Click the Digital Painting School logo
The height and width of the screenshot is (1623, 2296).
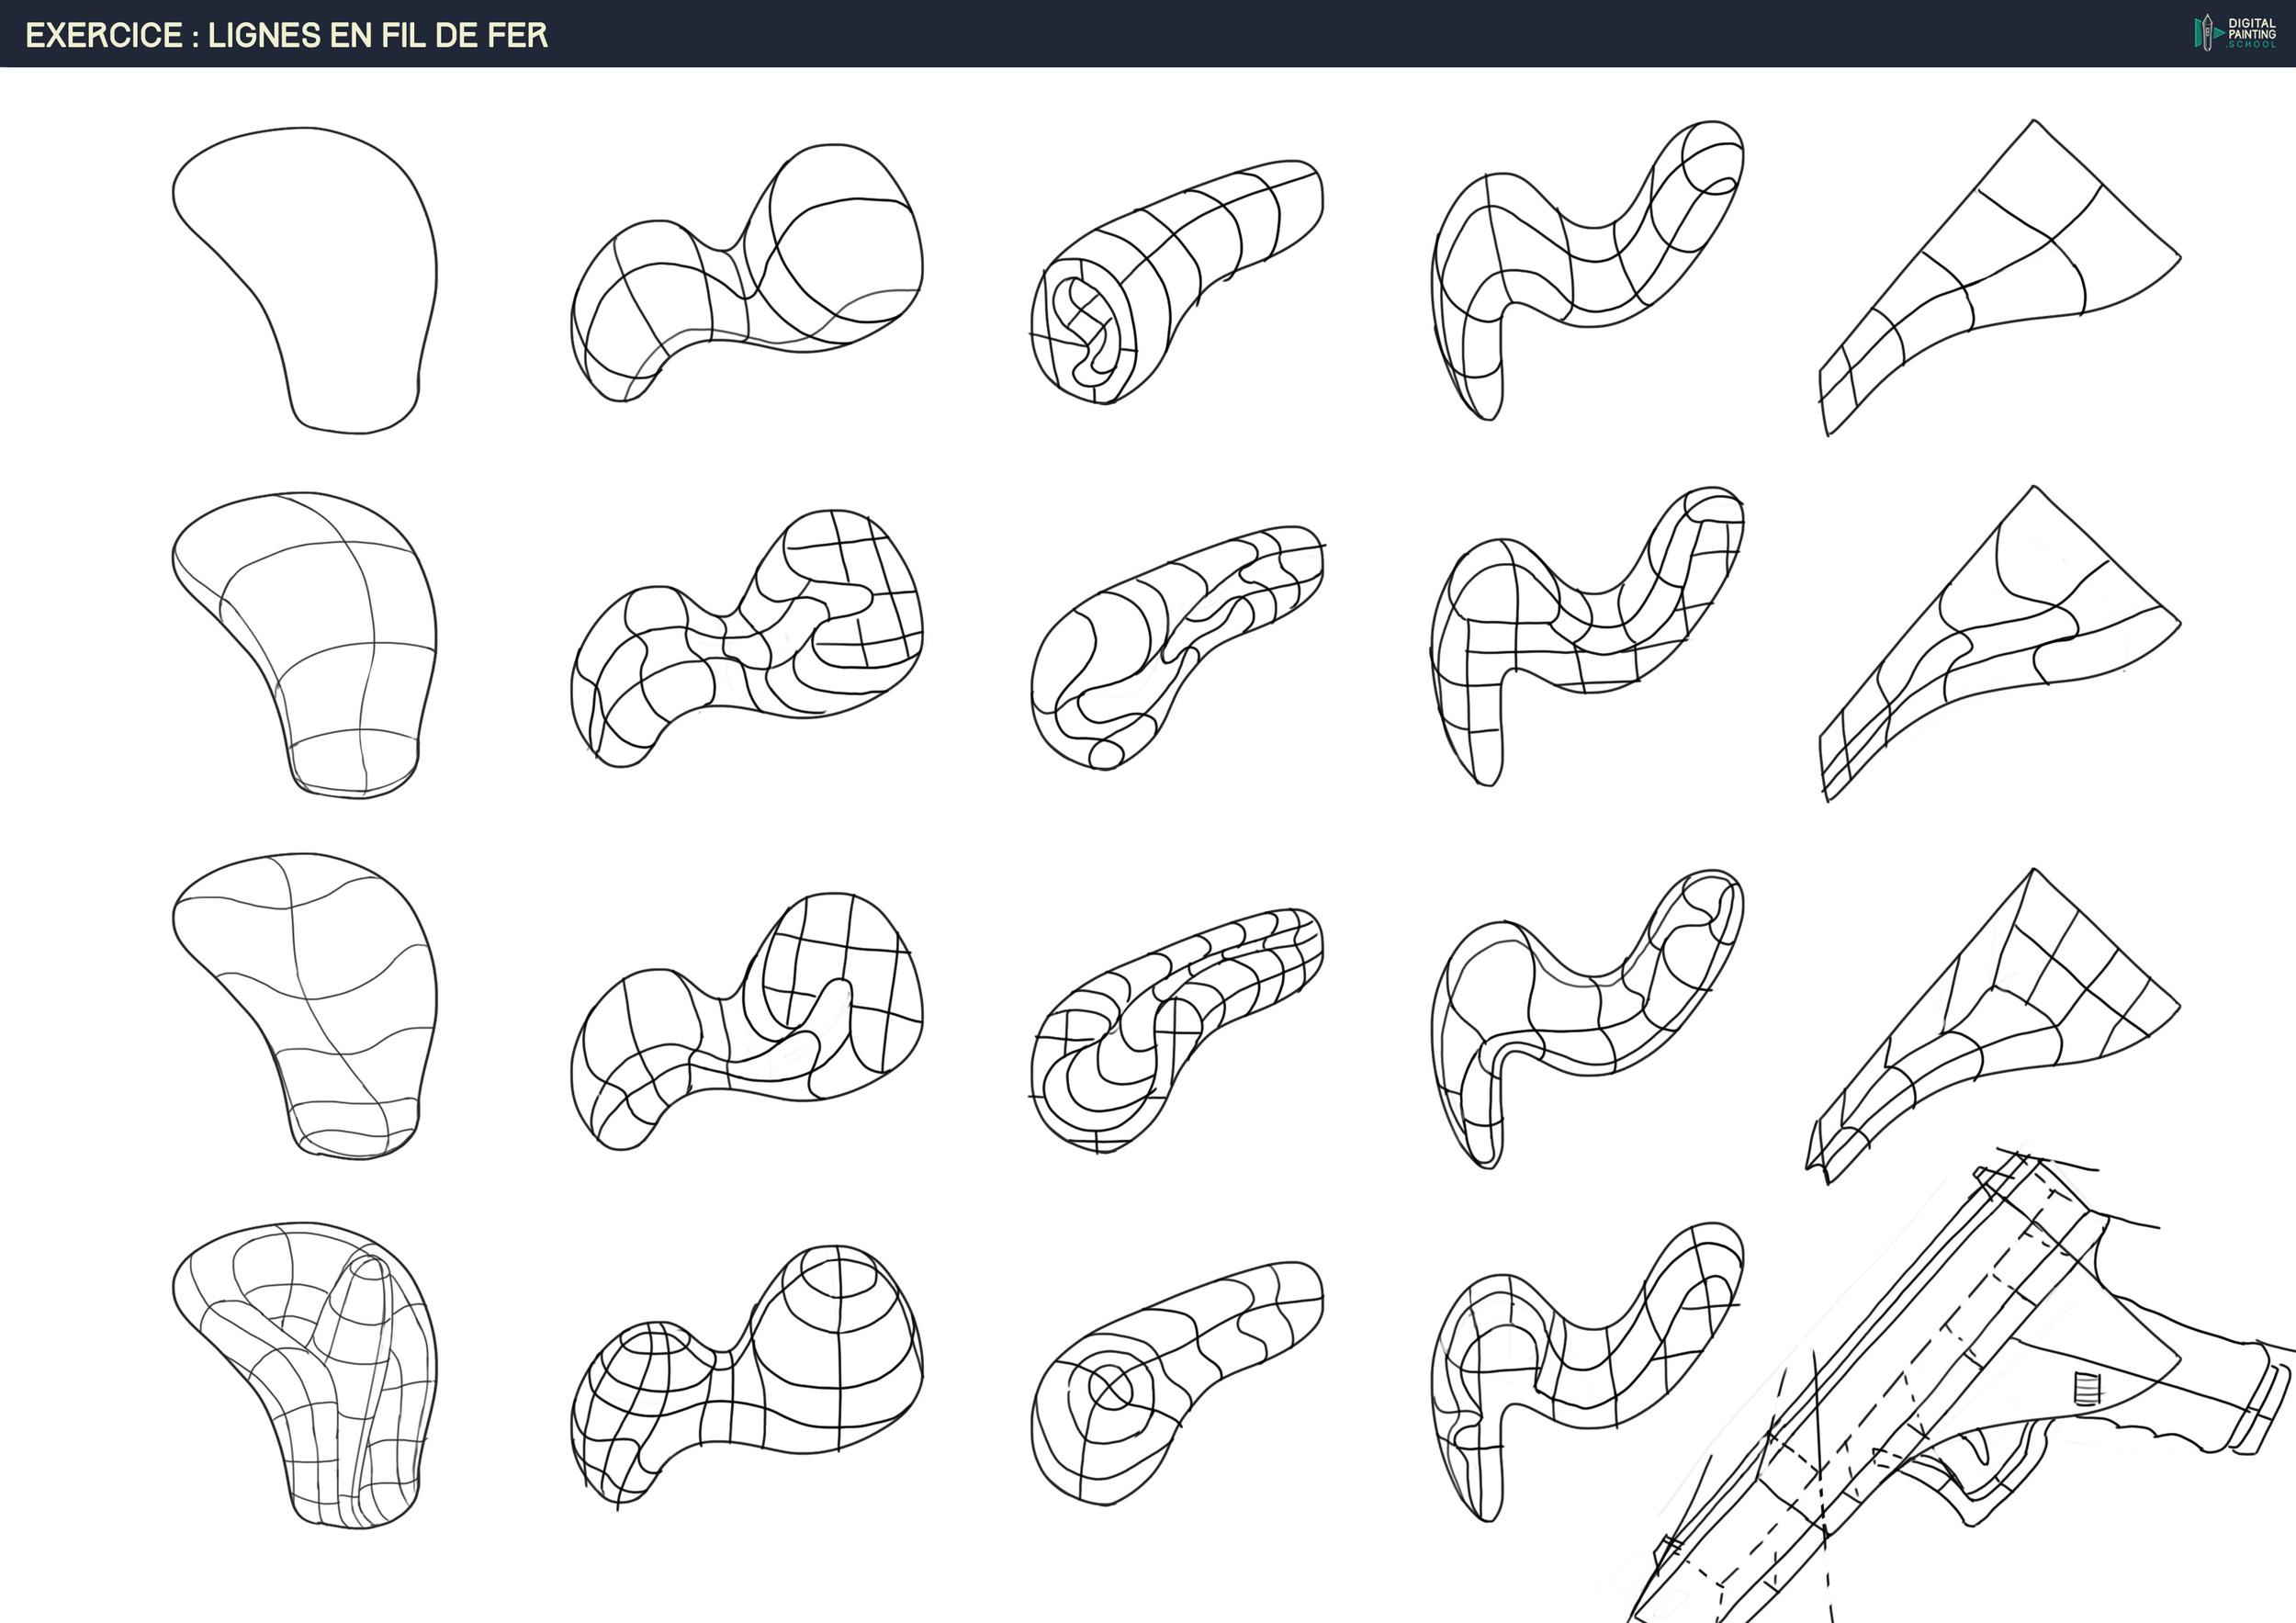tap(2236, 33)
